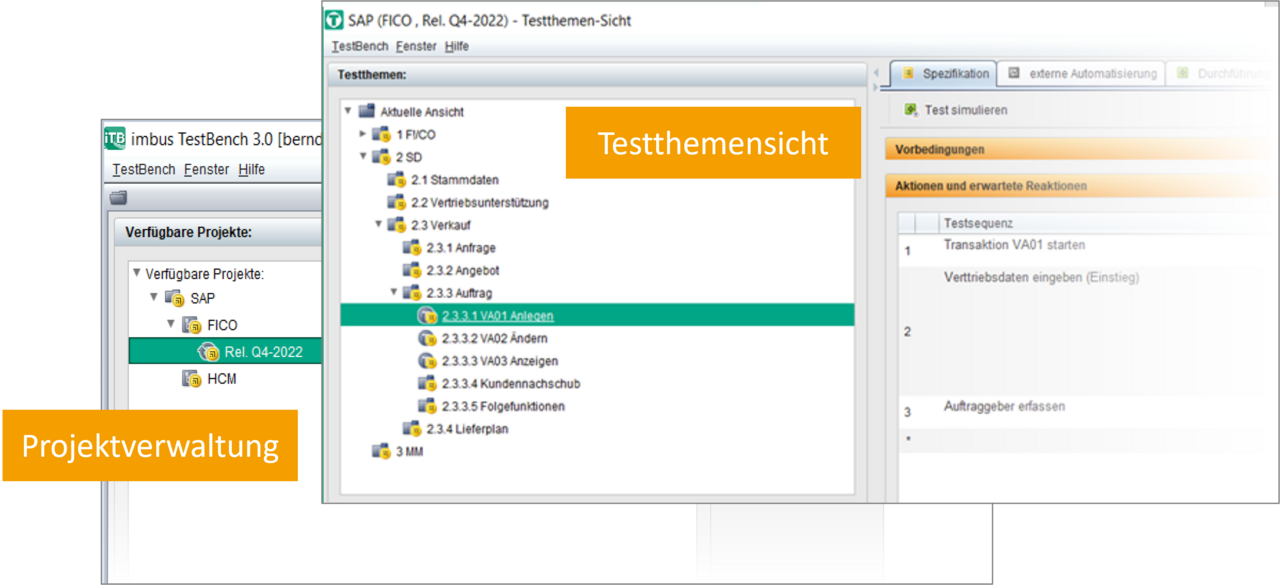The width and height of the screenshot is (1280, 585).
Task: Click the FICO icon in the project tree
Action: [x=191, y=325]
